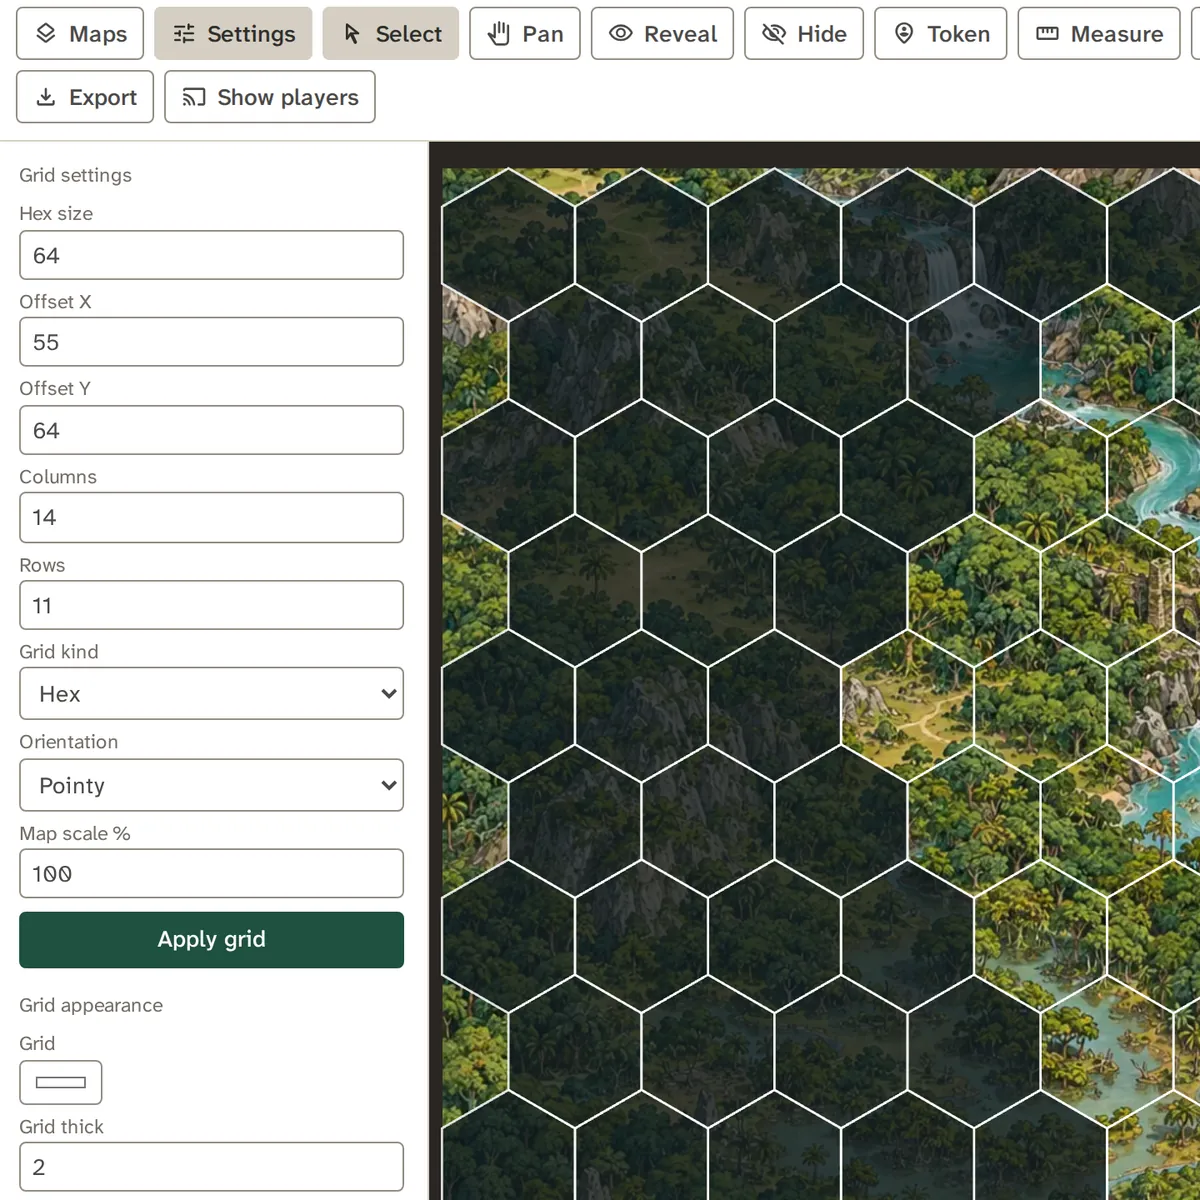This screenshot has height=1200, width=1200.
Task: Pick the Token tool
Action: 941,34
